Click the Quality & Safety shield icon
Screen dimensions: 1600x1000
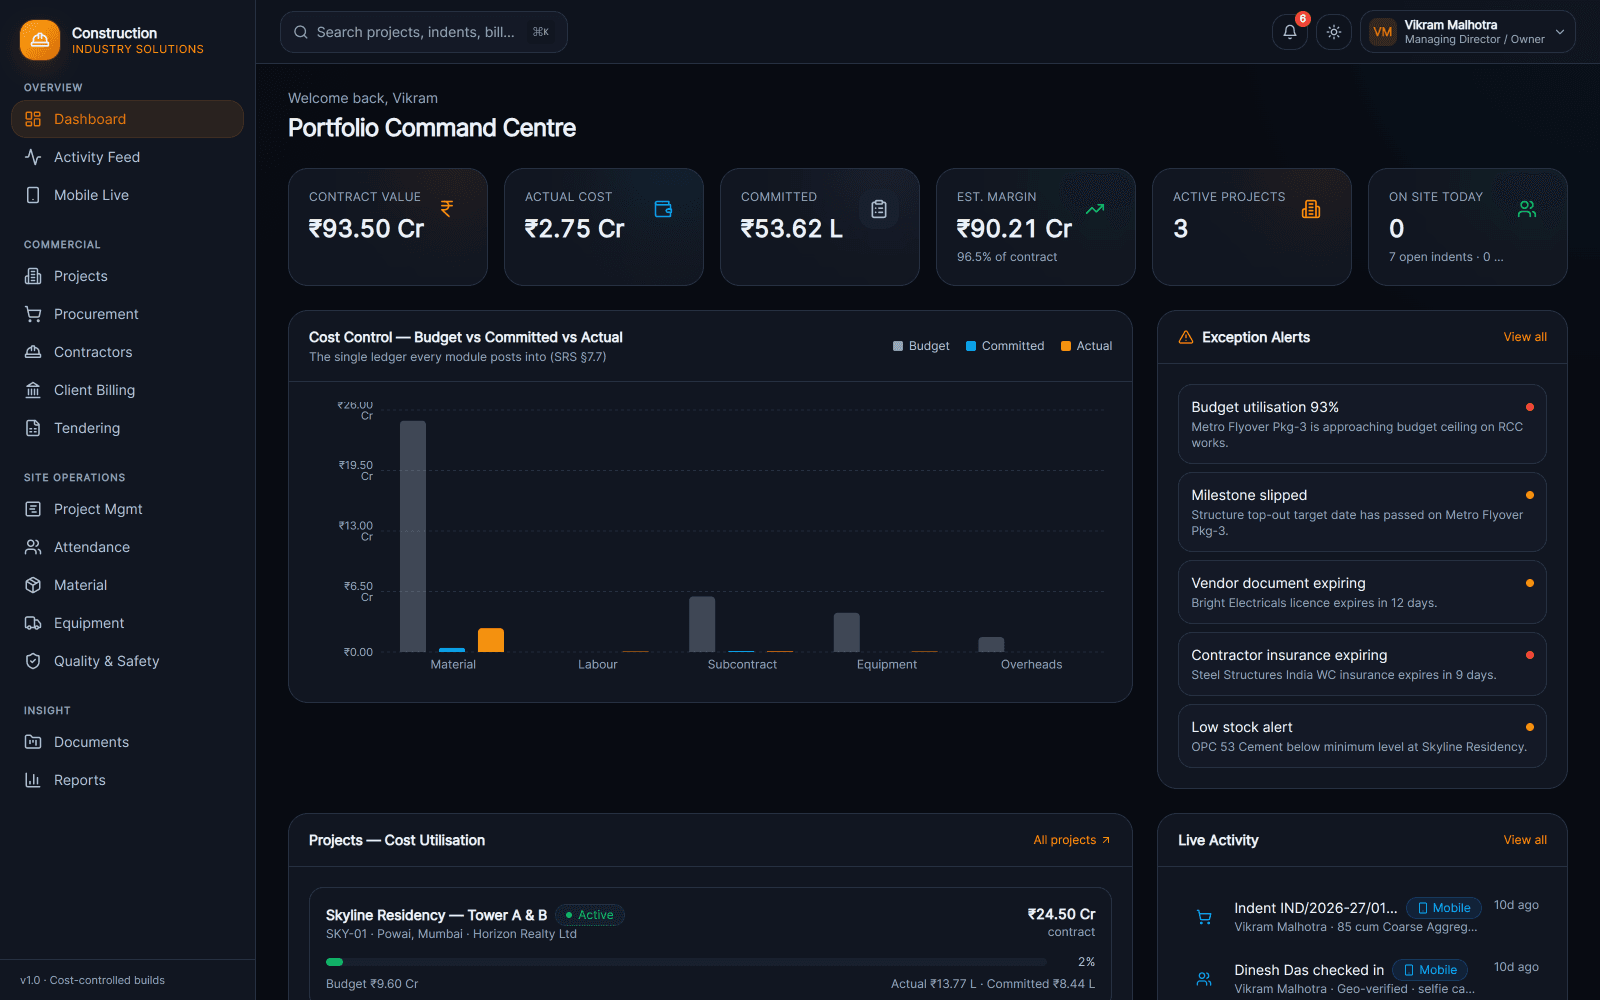pos(33,661)
